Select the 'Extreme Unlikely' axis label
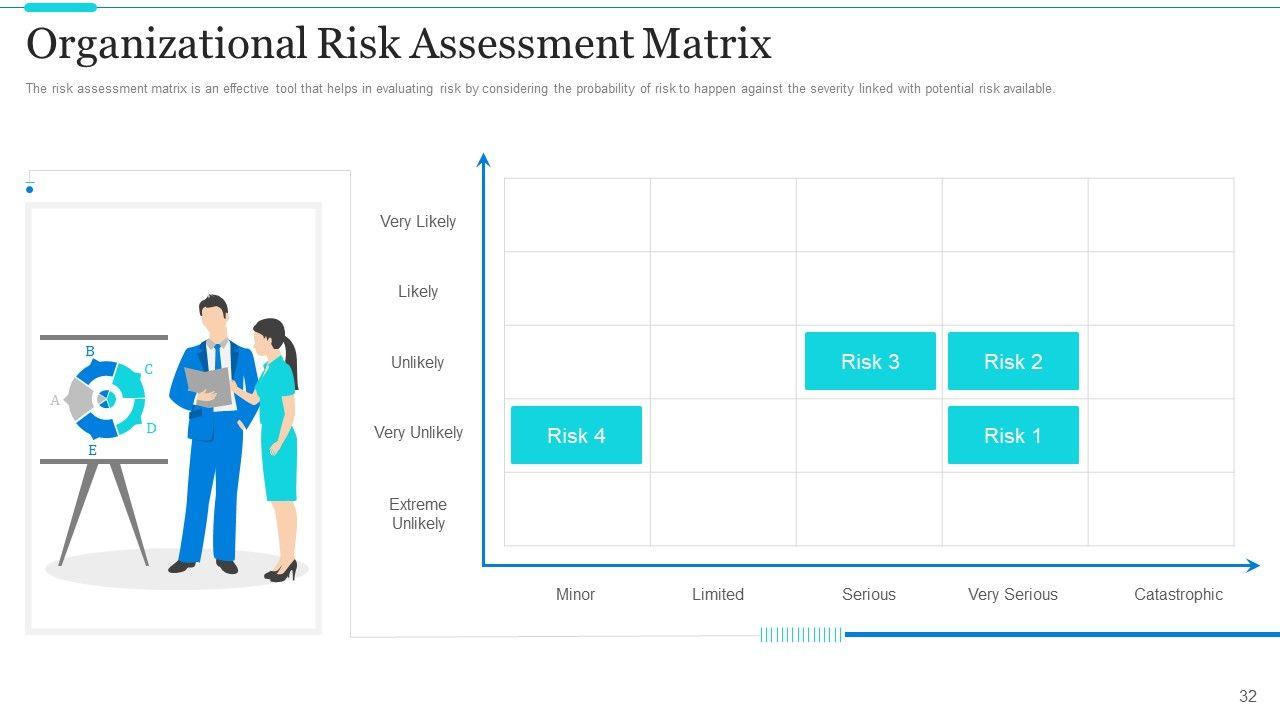 (x=418, y=514)
